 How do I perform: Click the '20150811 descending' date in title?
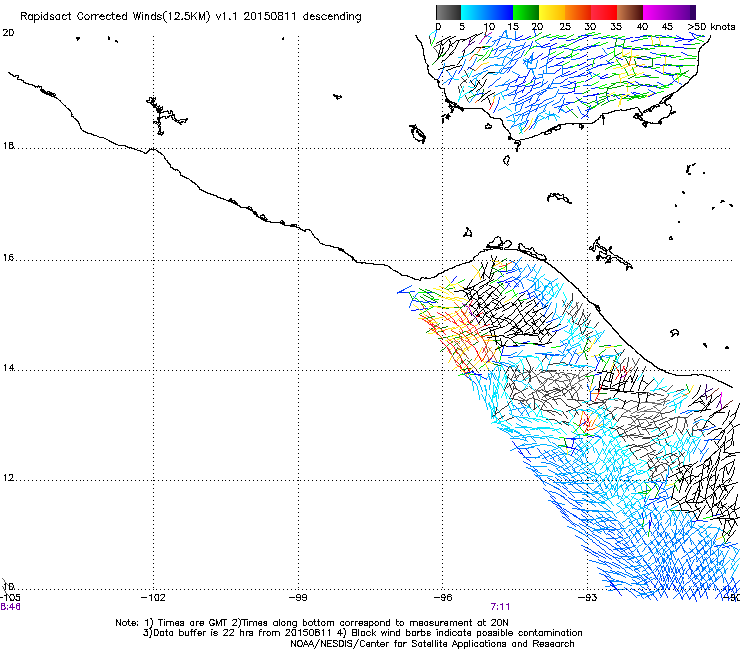coord(303,17)
